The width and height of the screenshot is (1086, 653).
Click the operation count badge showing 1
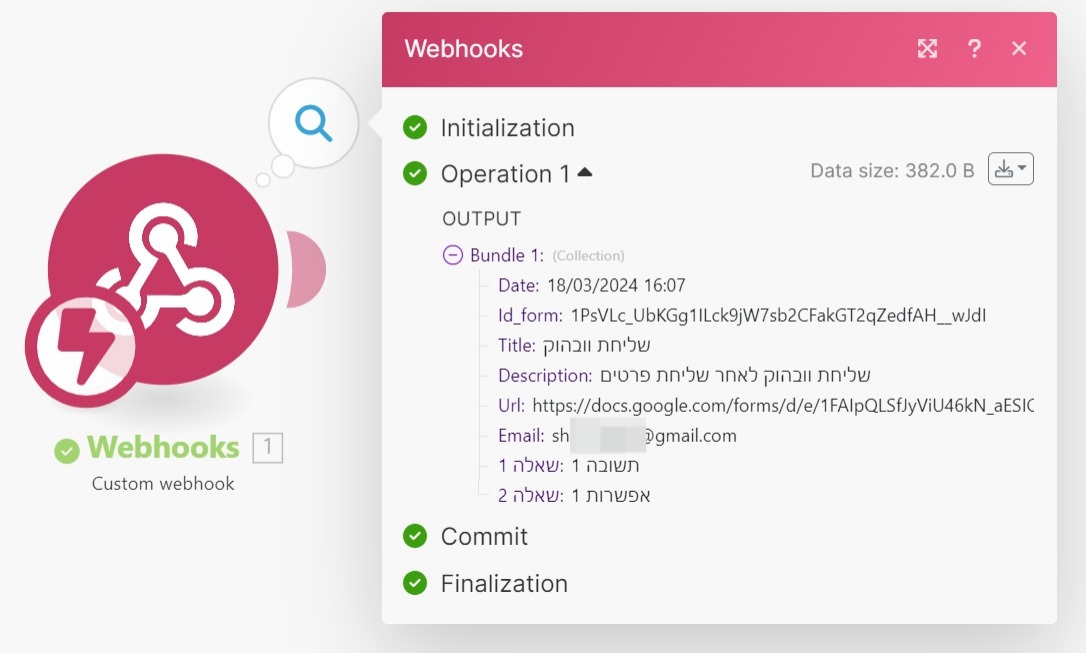coord(267,447)
